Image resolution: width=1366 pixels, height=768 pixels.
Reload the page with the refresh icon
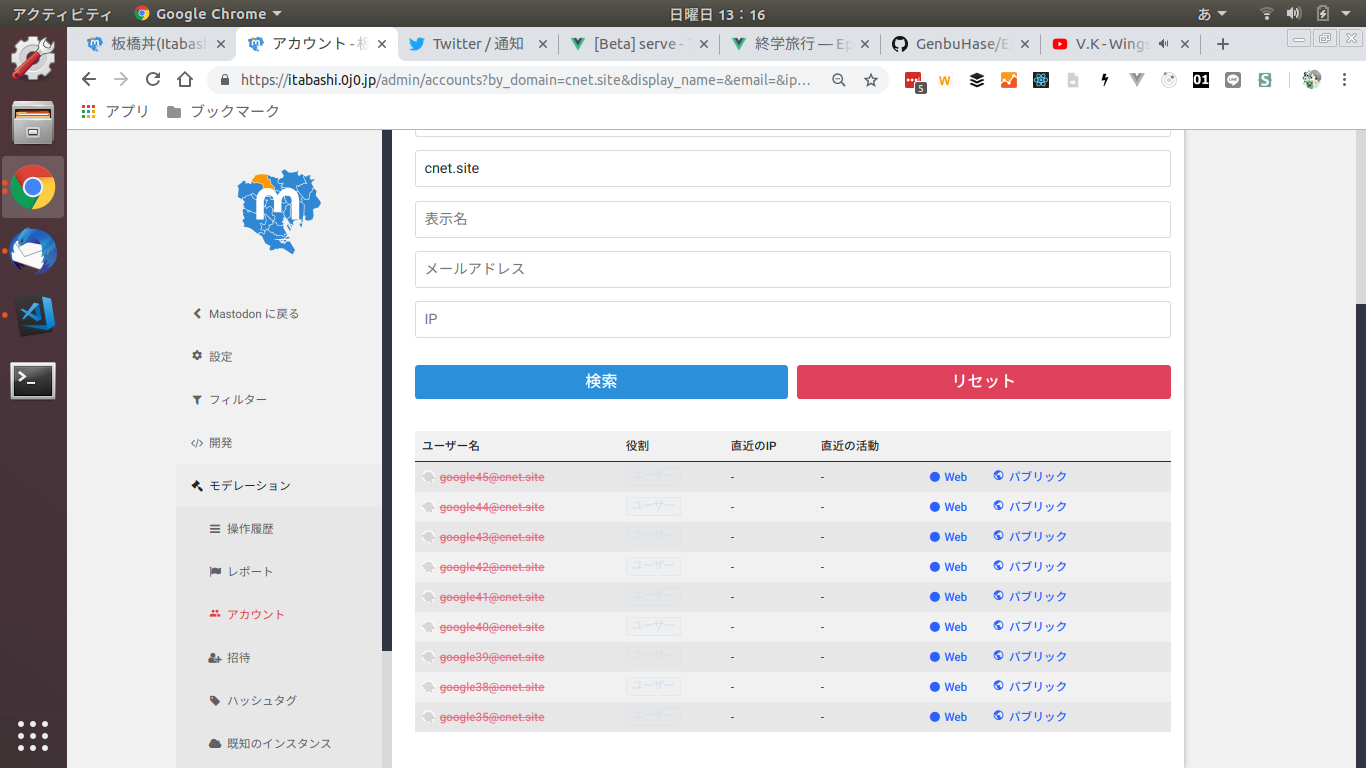pyautogui.click(x=153, y=80)
